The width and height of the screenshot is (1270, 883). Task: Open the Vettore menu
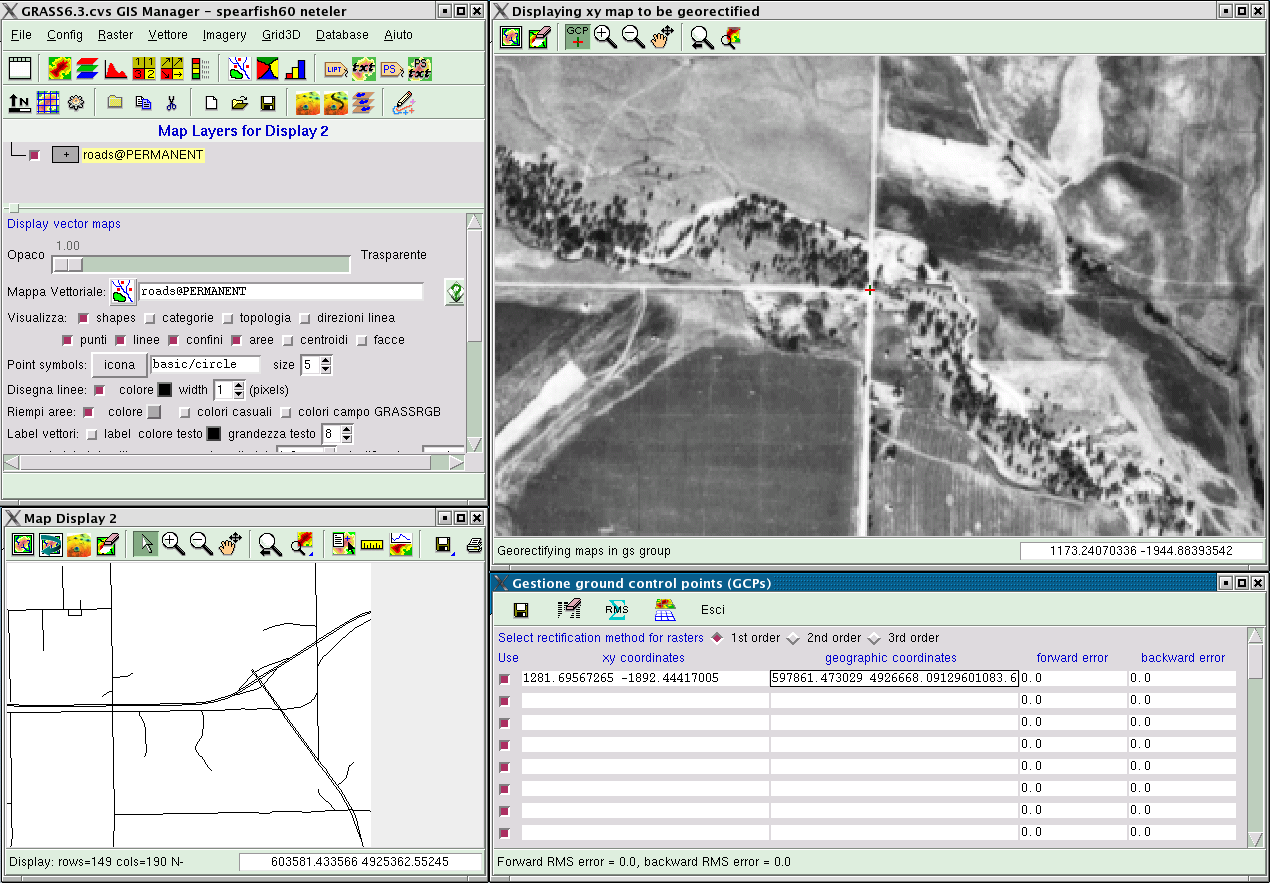167,35
